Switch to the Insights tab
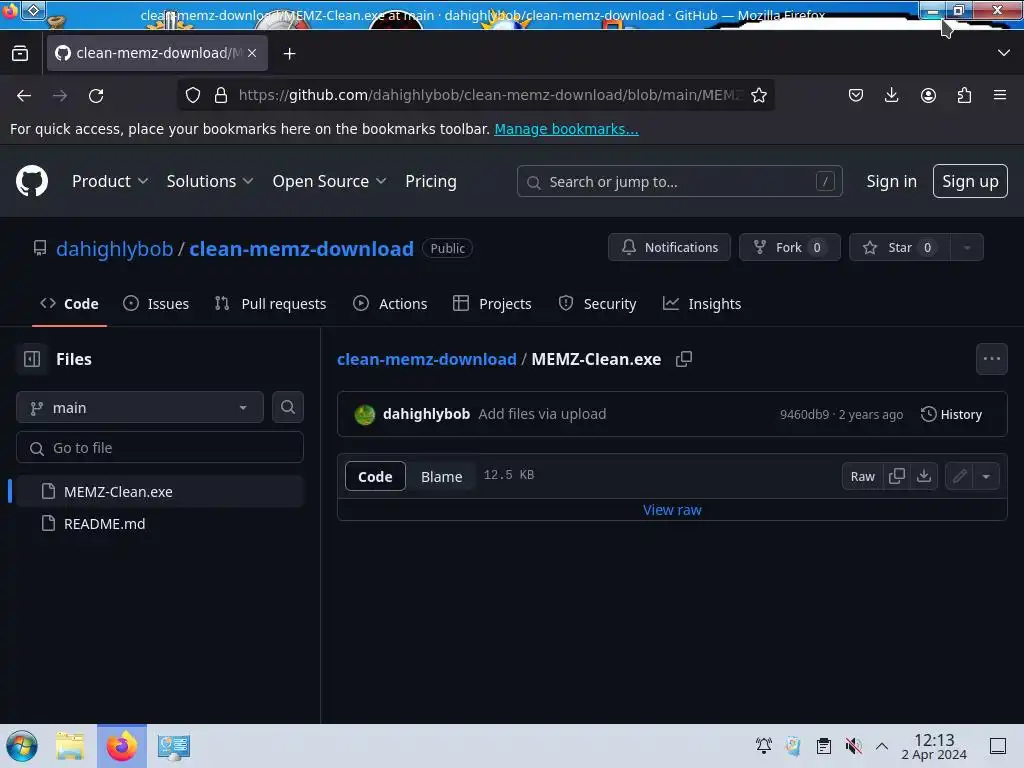Image resolution: width=1024 pixels, height=768 pixels. pyautogui.click(x=702, y=304)
